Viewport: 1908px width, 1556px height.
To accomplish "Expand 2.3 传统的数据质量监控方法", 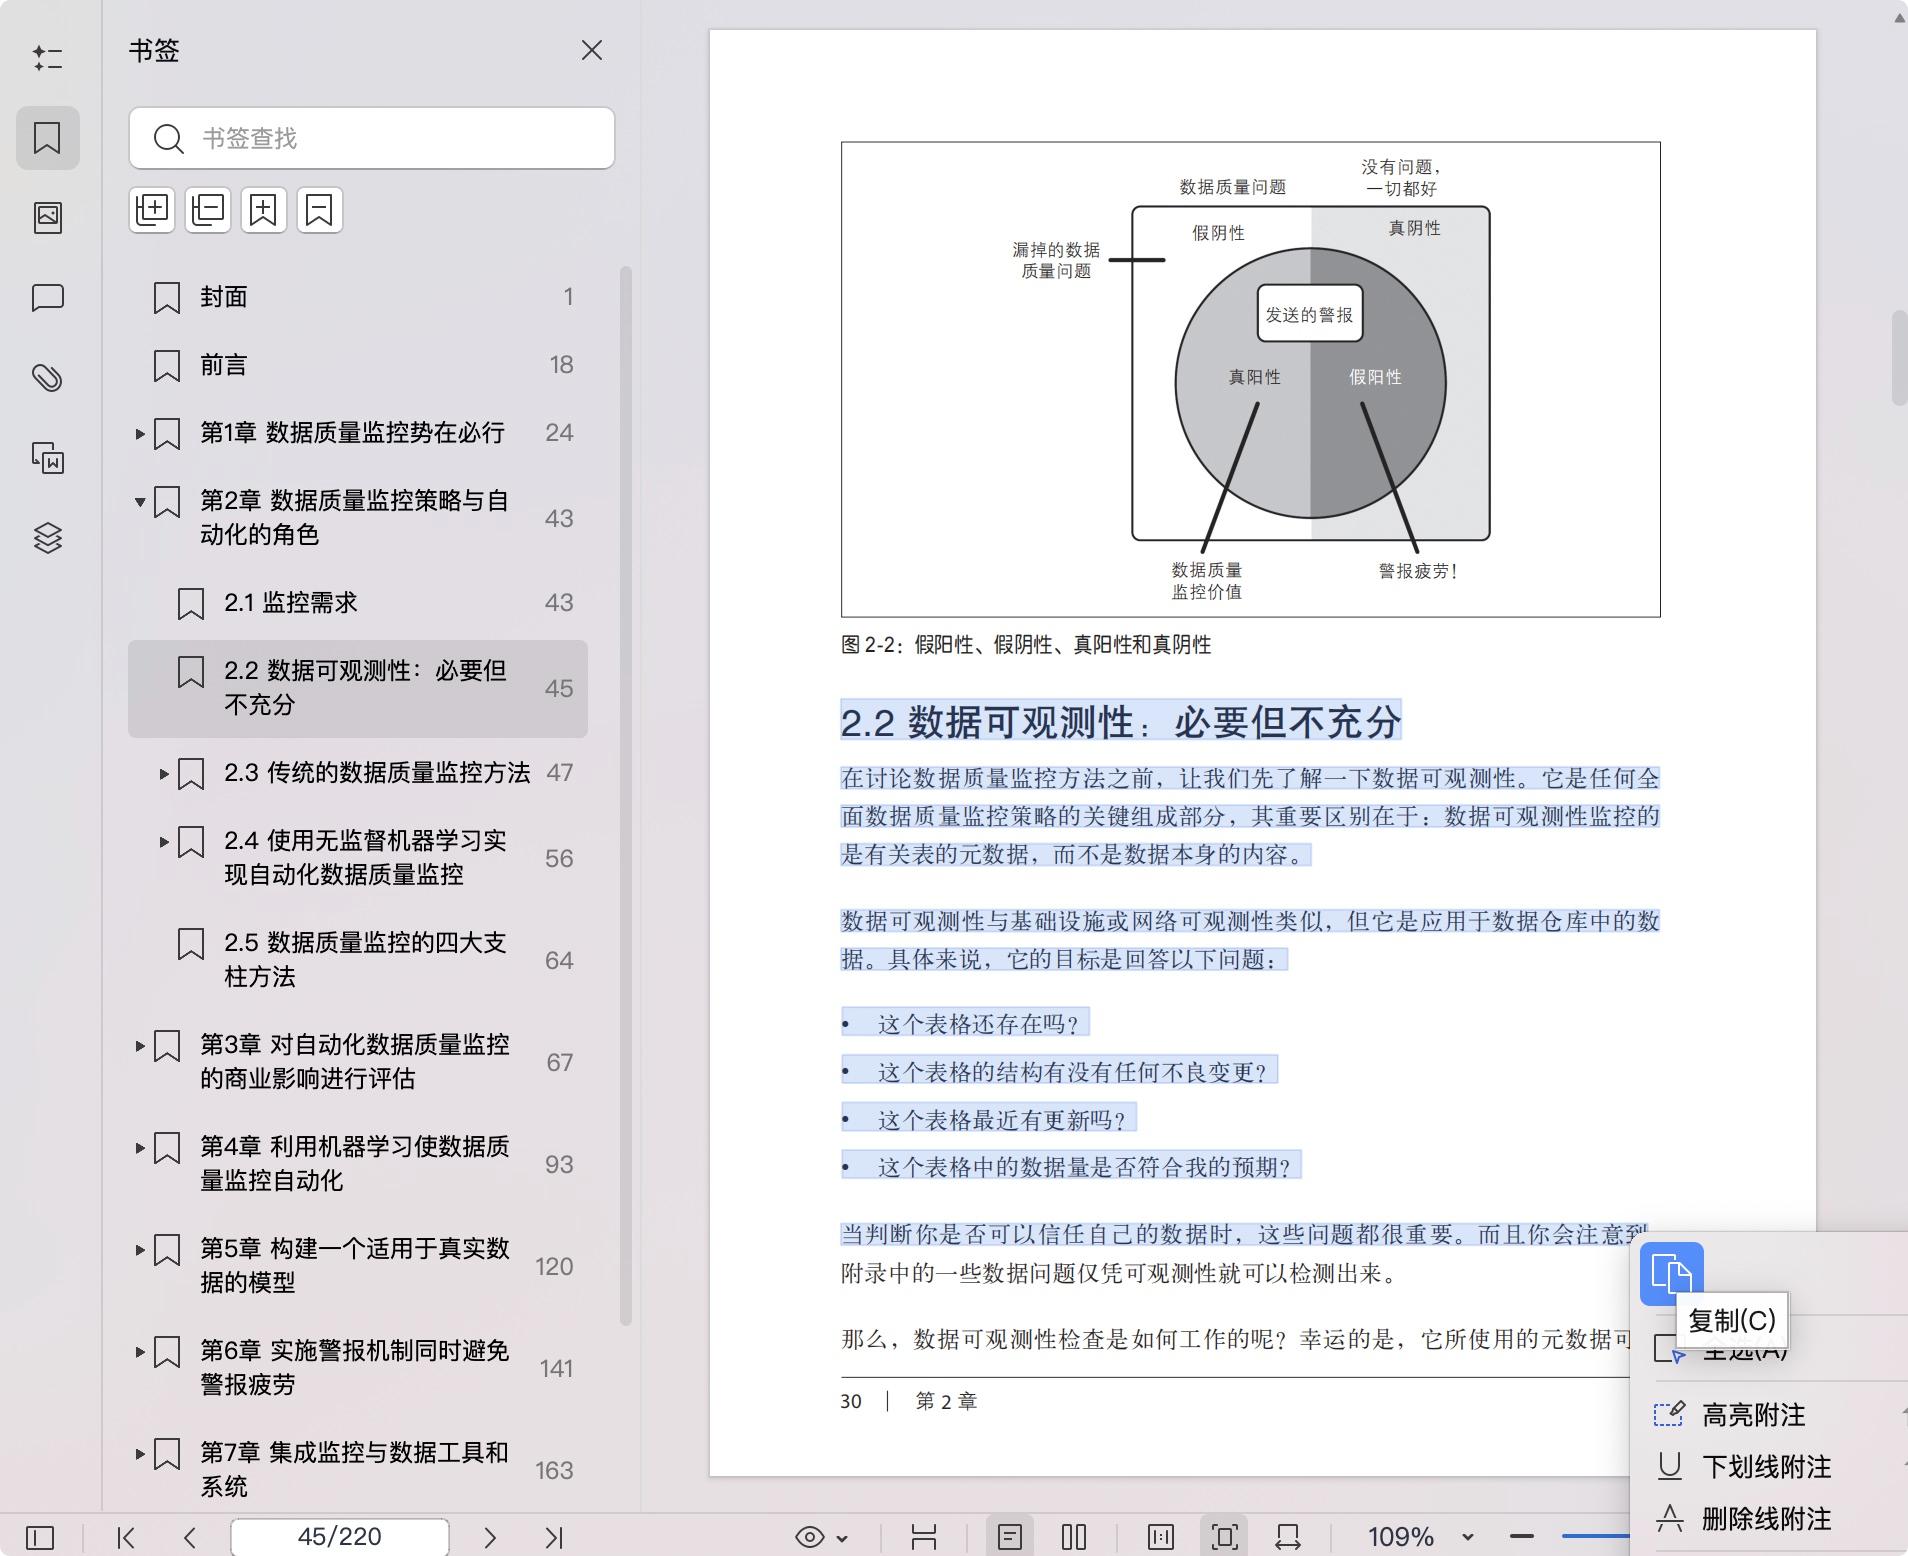I will (x=164, y=773).
